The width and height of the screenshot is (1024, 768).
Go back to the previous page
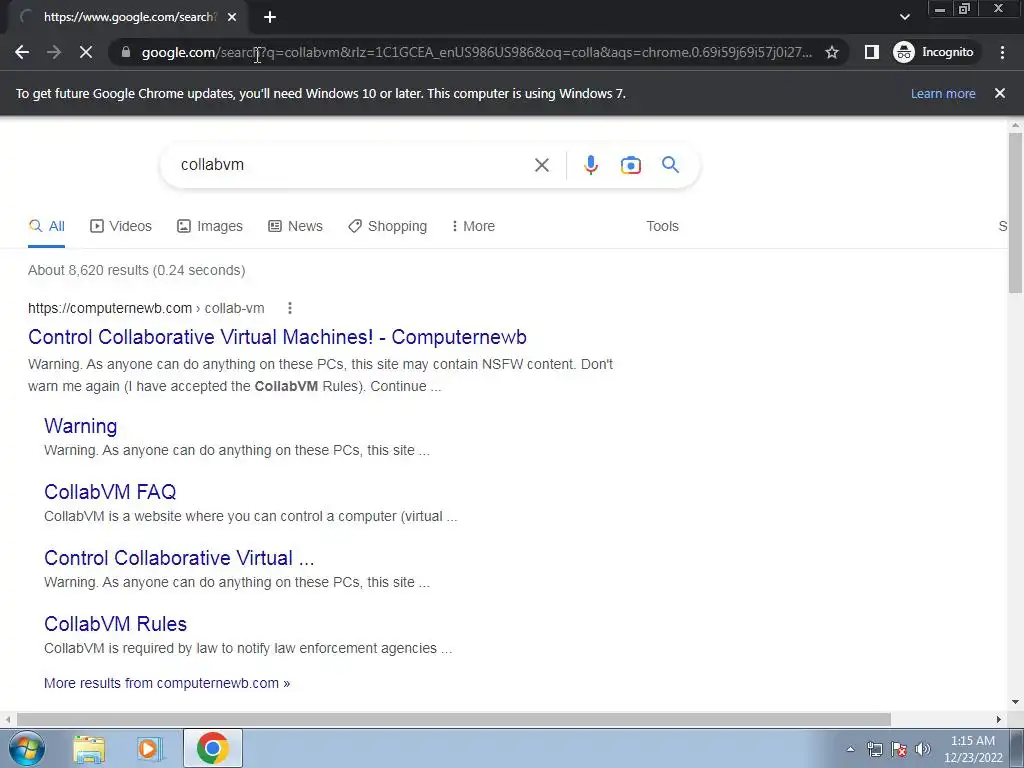click(22, 52)
